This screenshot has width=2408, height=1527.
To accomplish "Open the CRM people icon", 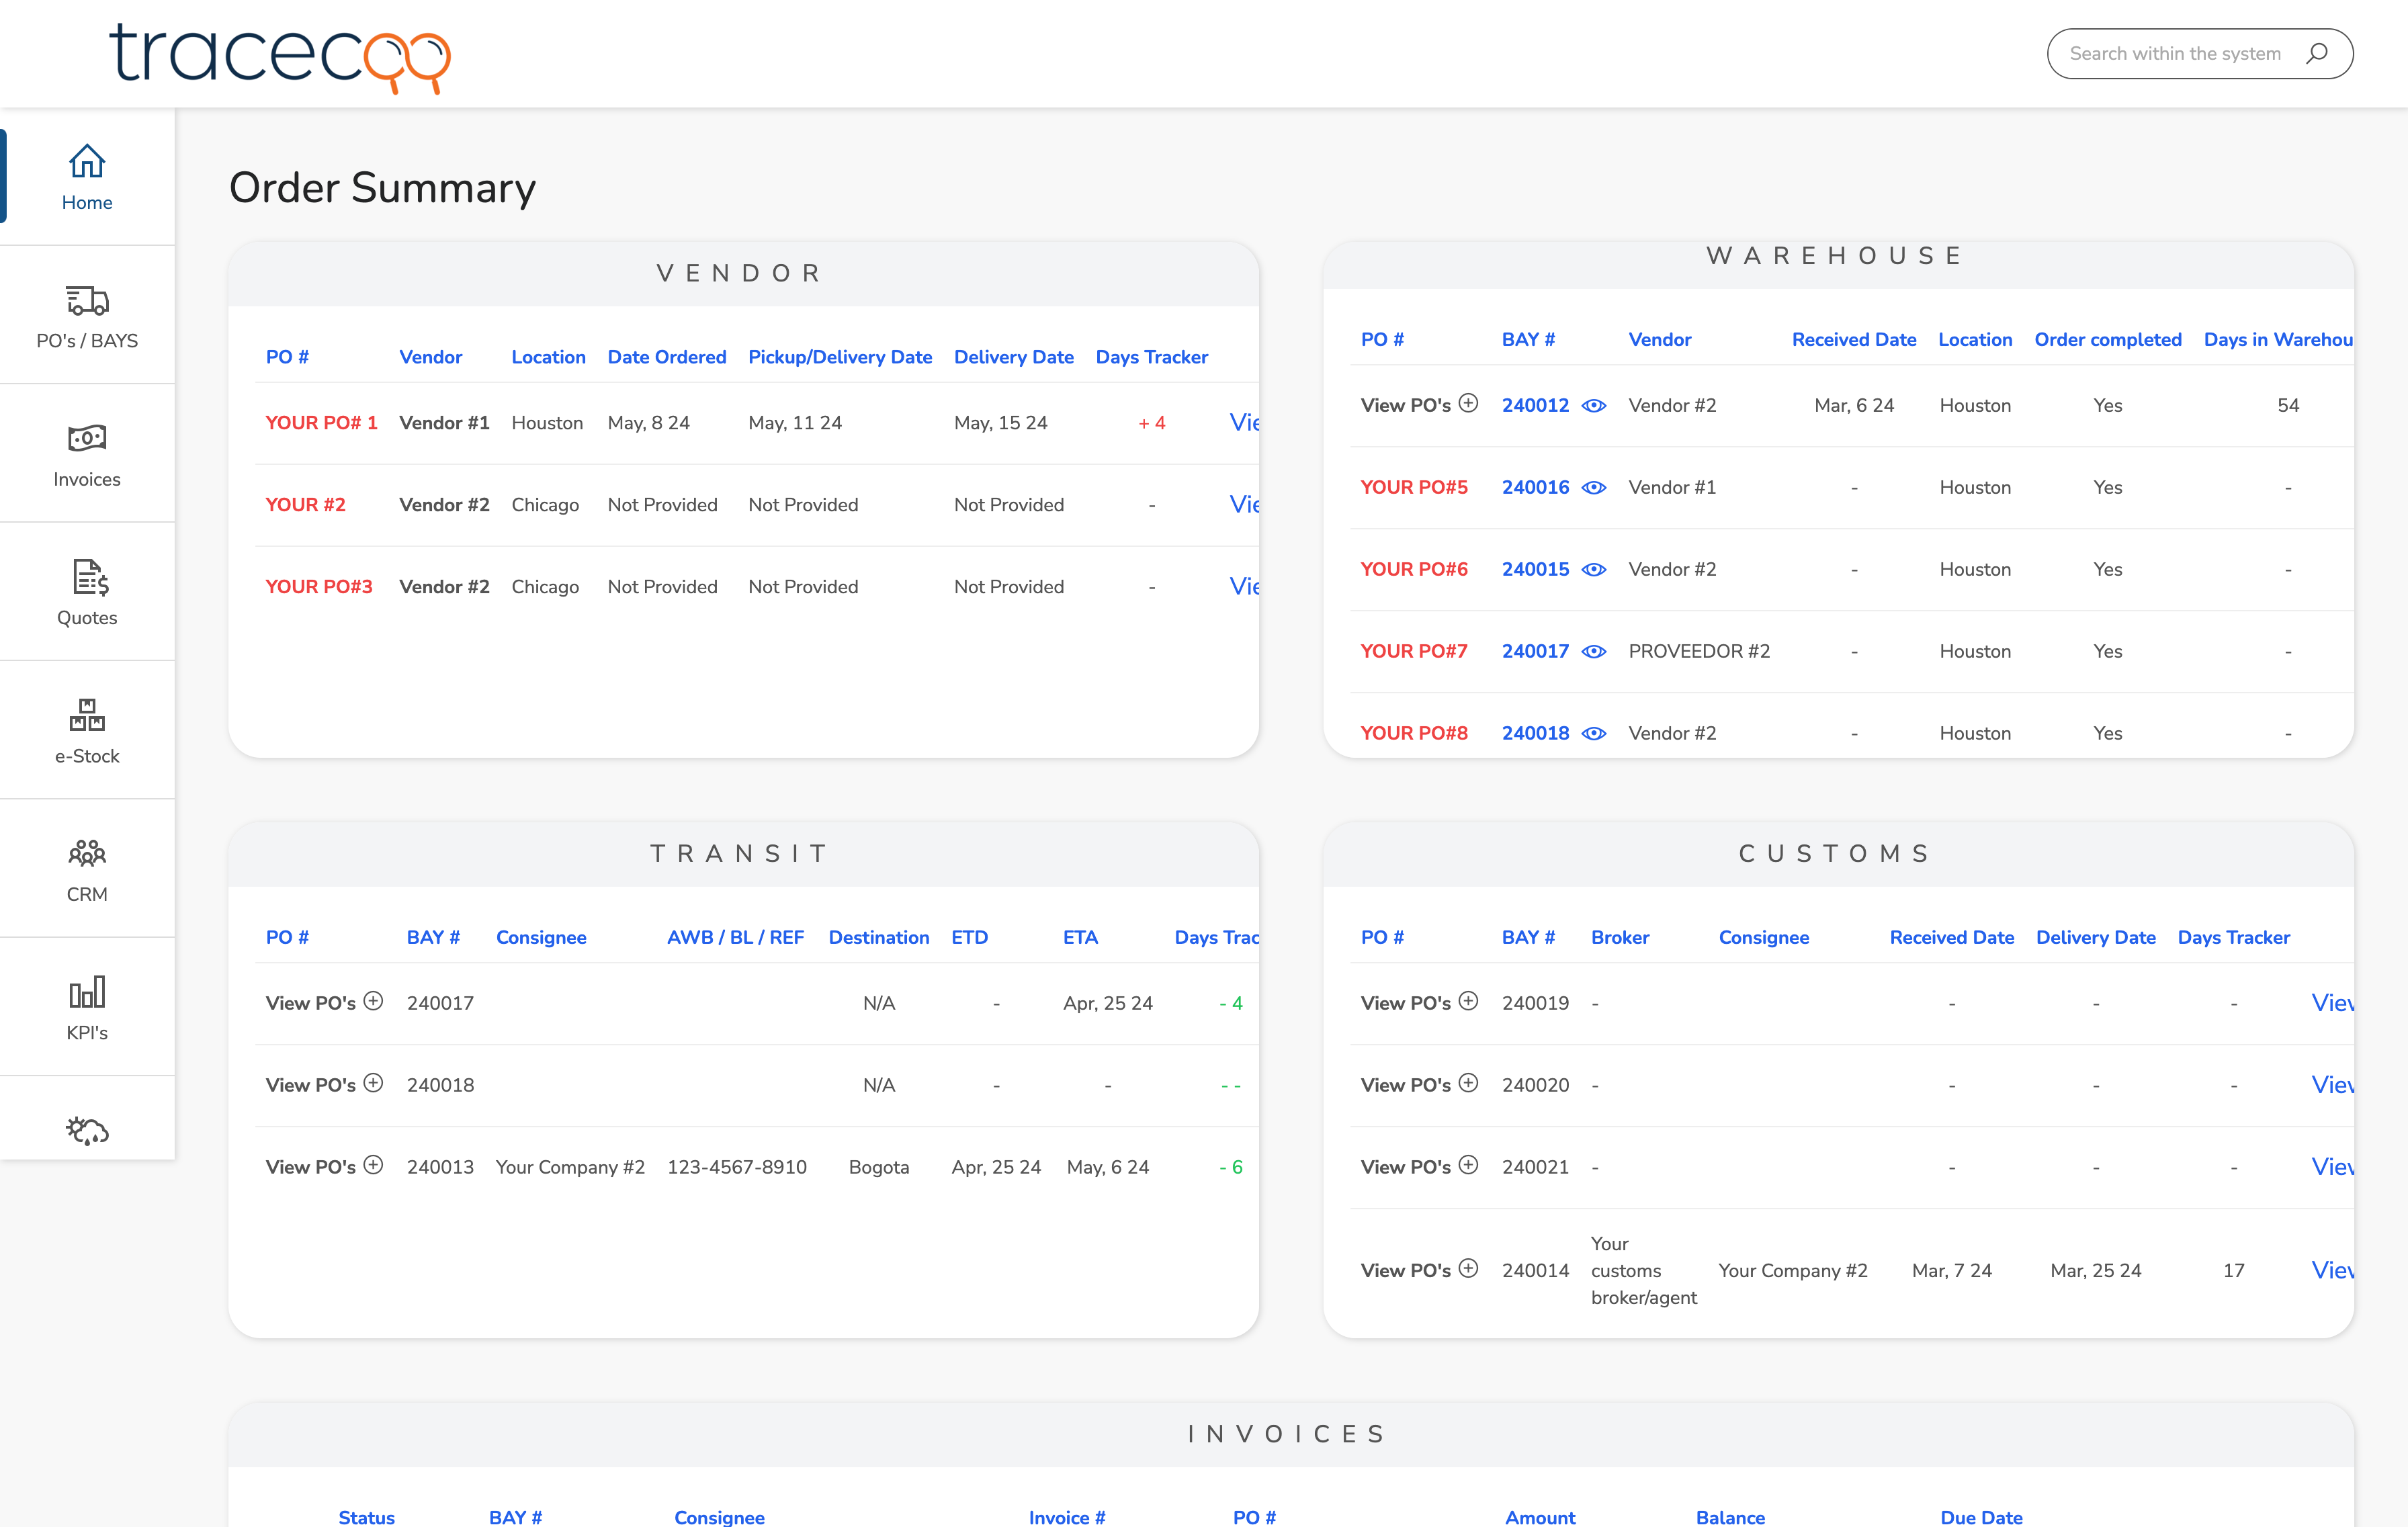I will point(87,853).
